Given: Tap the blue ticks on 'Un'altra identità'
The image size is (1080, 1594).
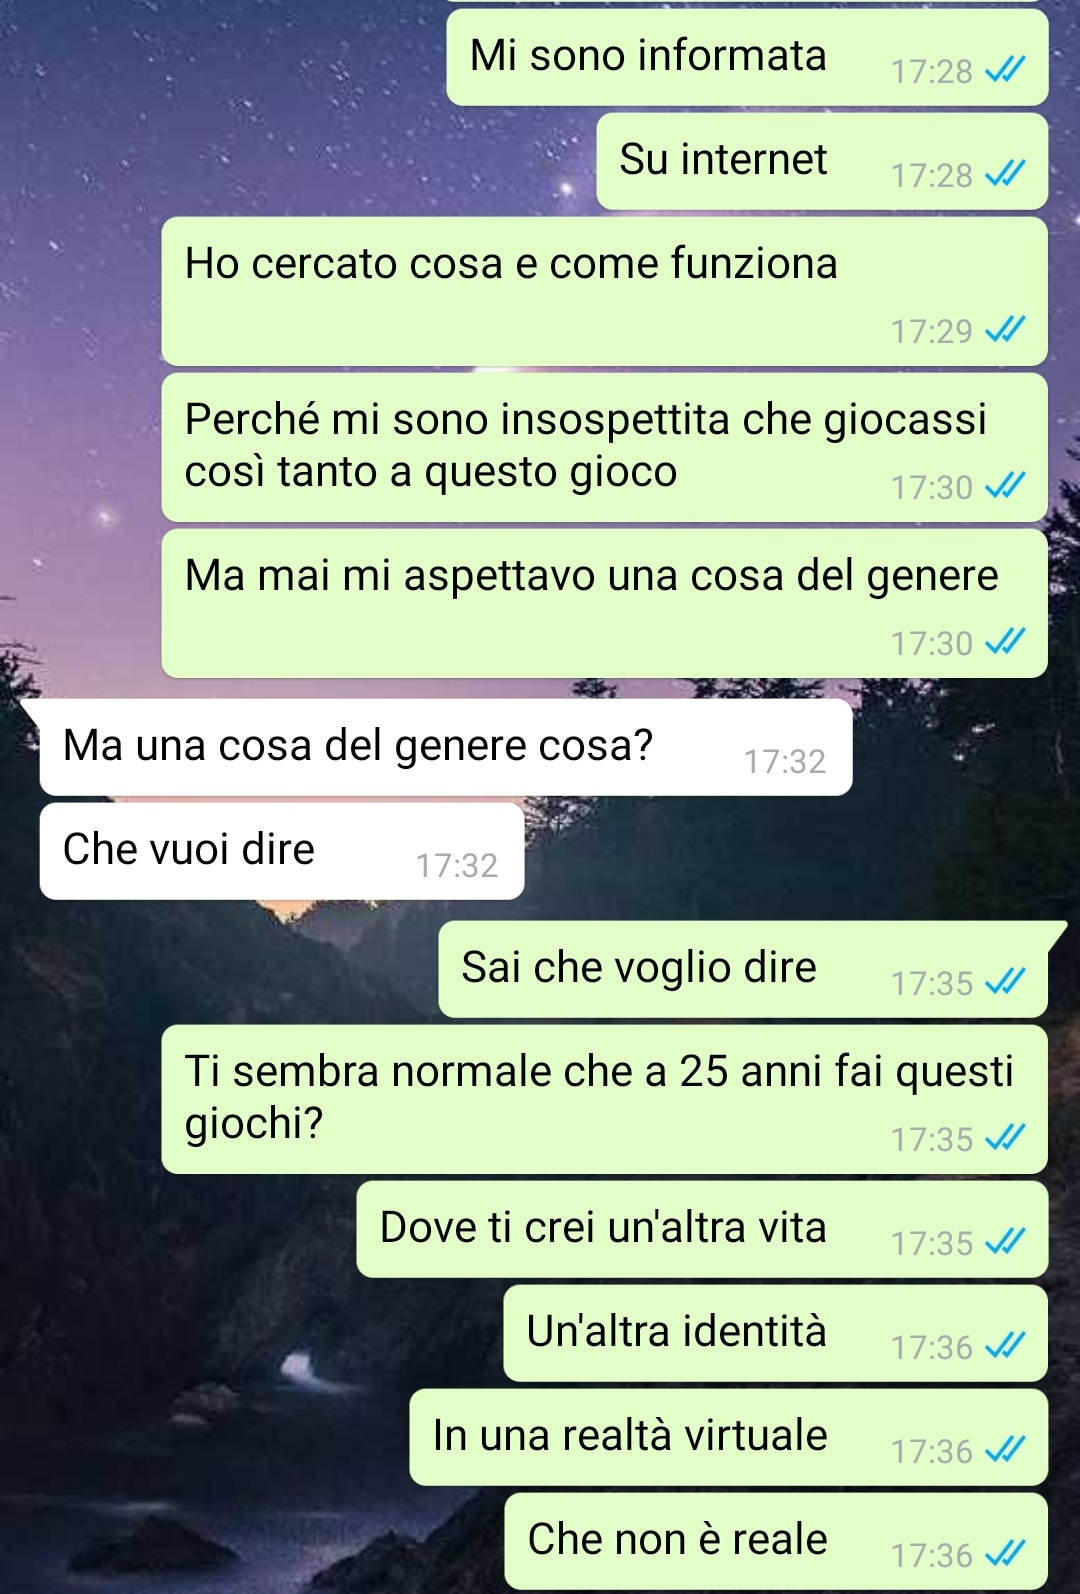Looking at the screenshot, I should click(x=1005, y=1346).
